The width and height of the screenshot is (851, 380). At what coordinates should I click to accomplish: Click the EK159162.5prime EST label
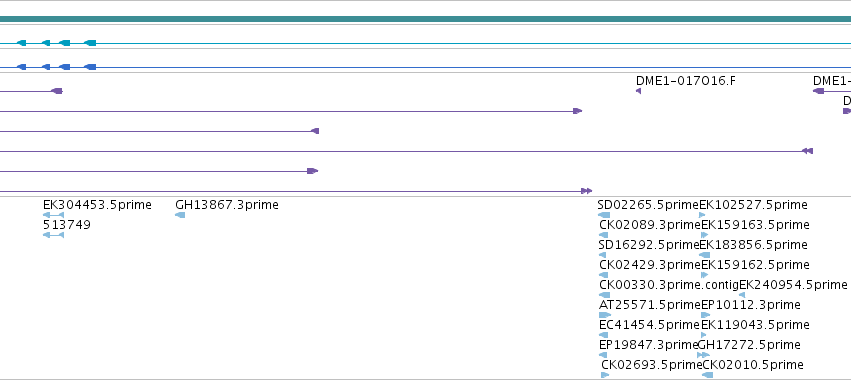[755, 265]
